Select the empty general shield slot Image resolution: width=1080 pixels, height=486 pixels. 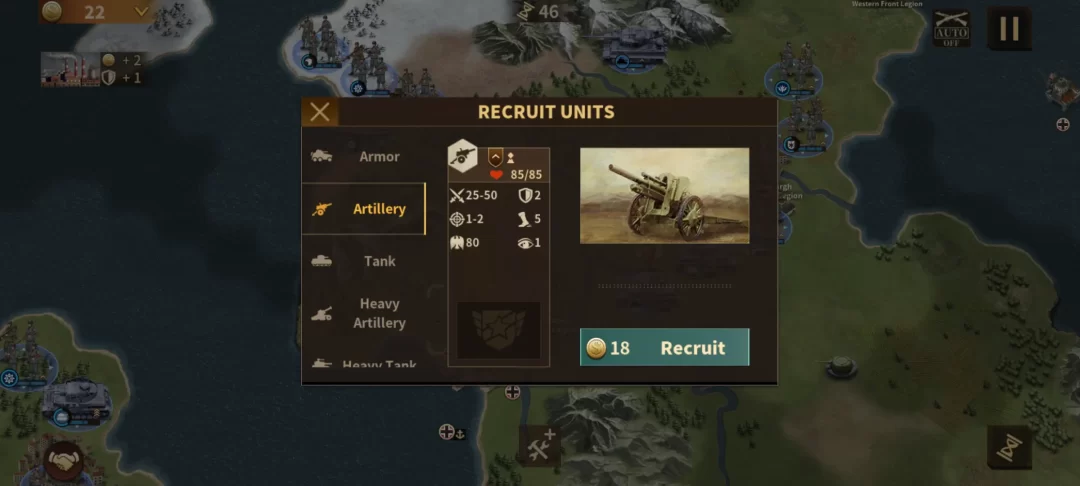(499, 330)
